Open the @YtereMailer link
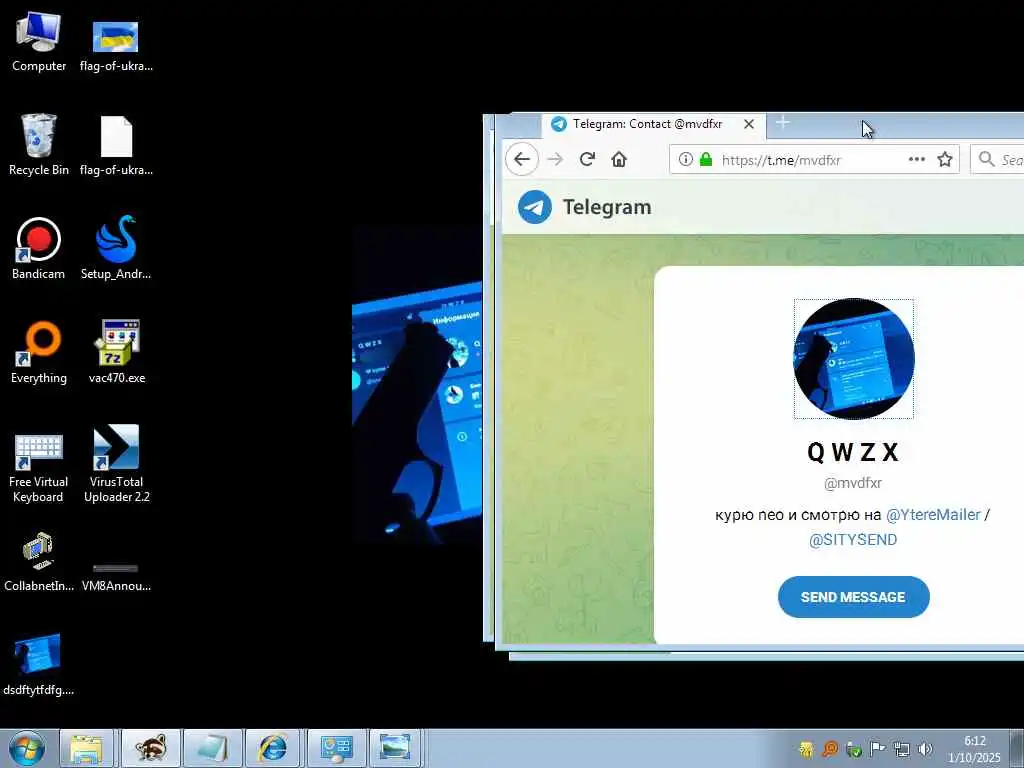This screenshot has height=768, width=1024. click(x=933, y=515)
